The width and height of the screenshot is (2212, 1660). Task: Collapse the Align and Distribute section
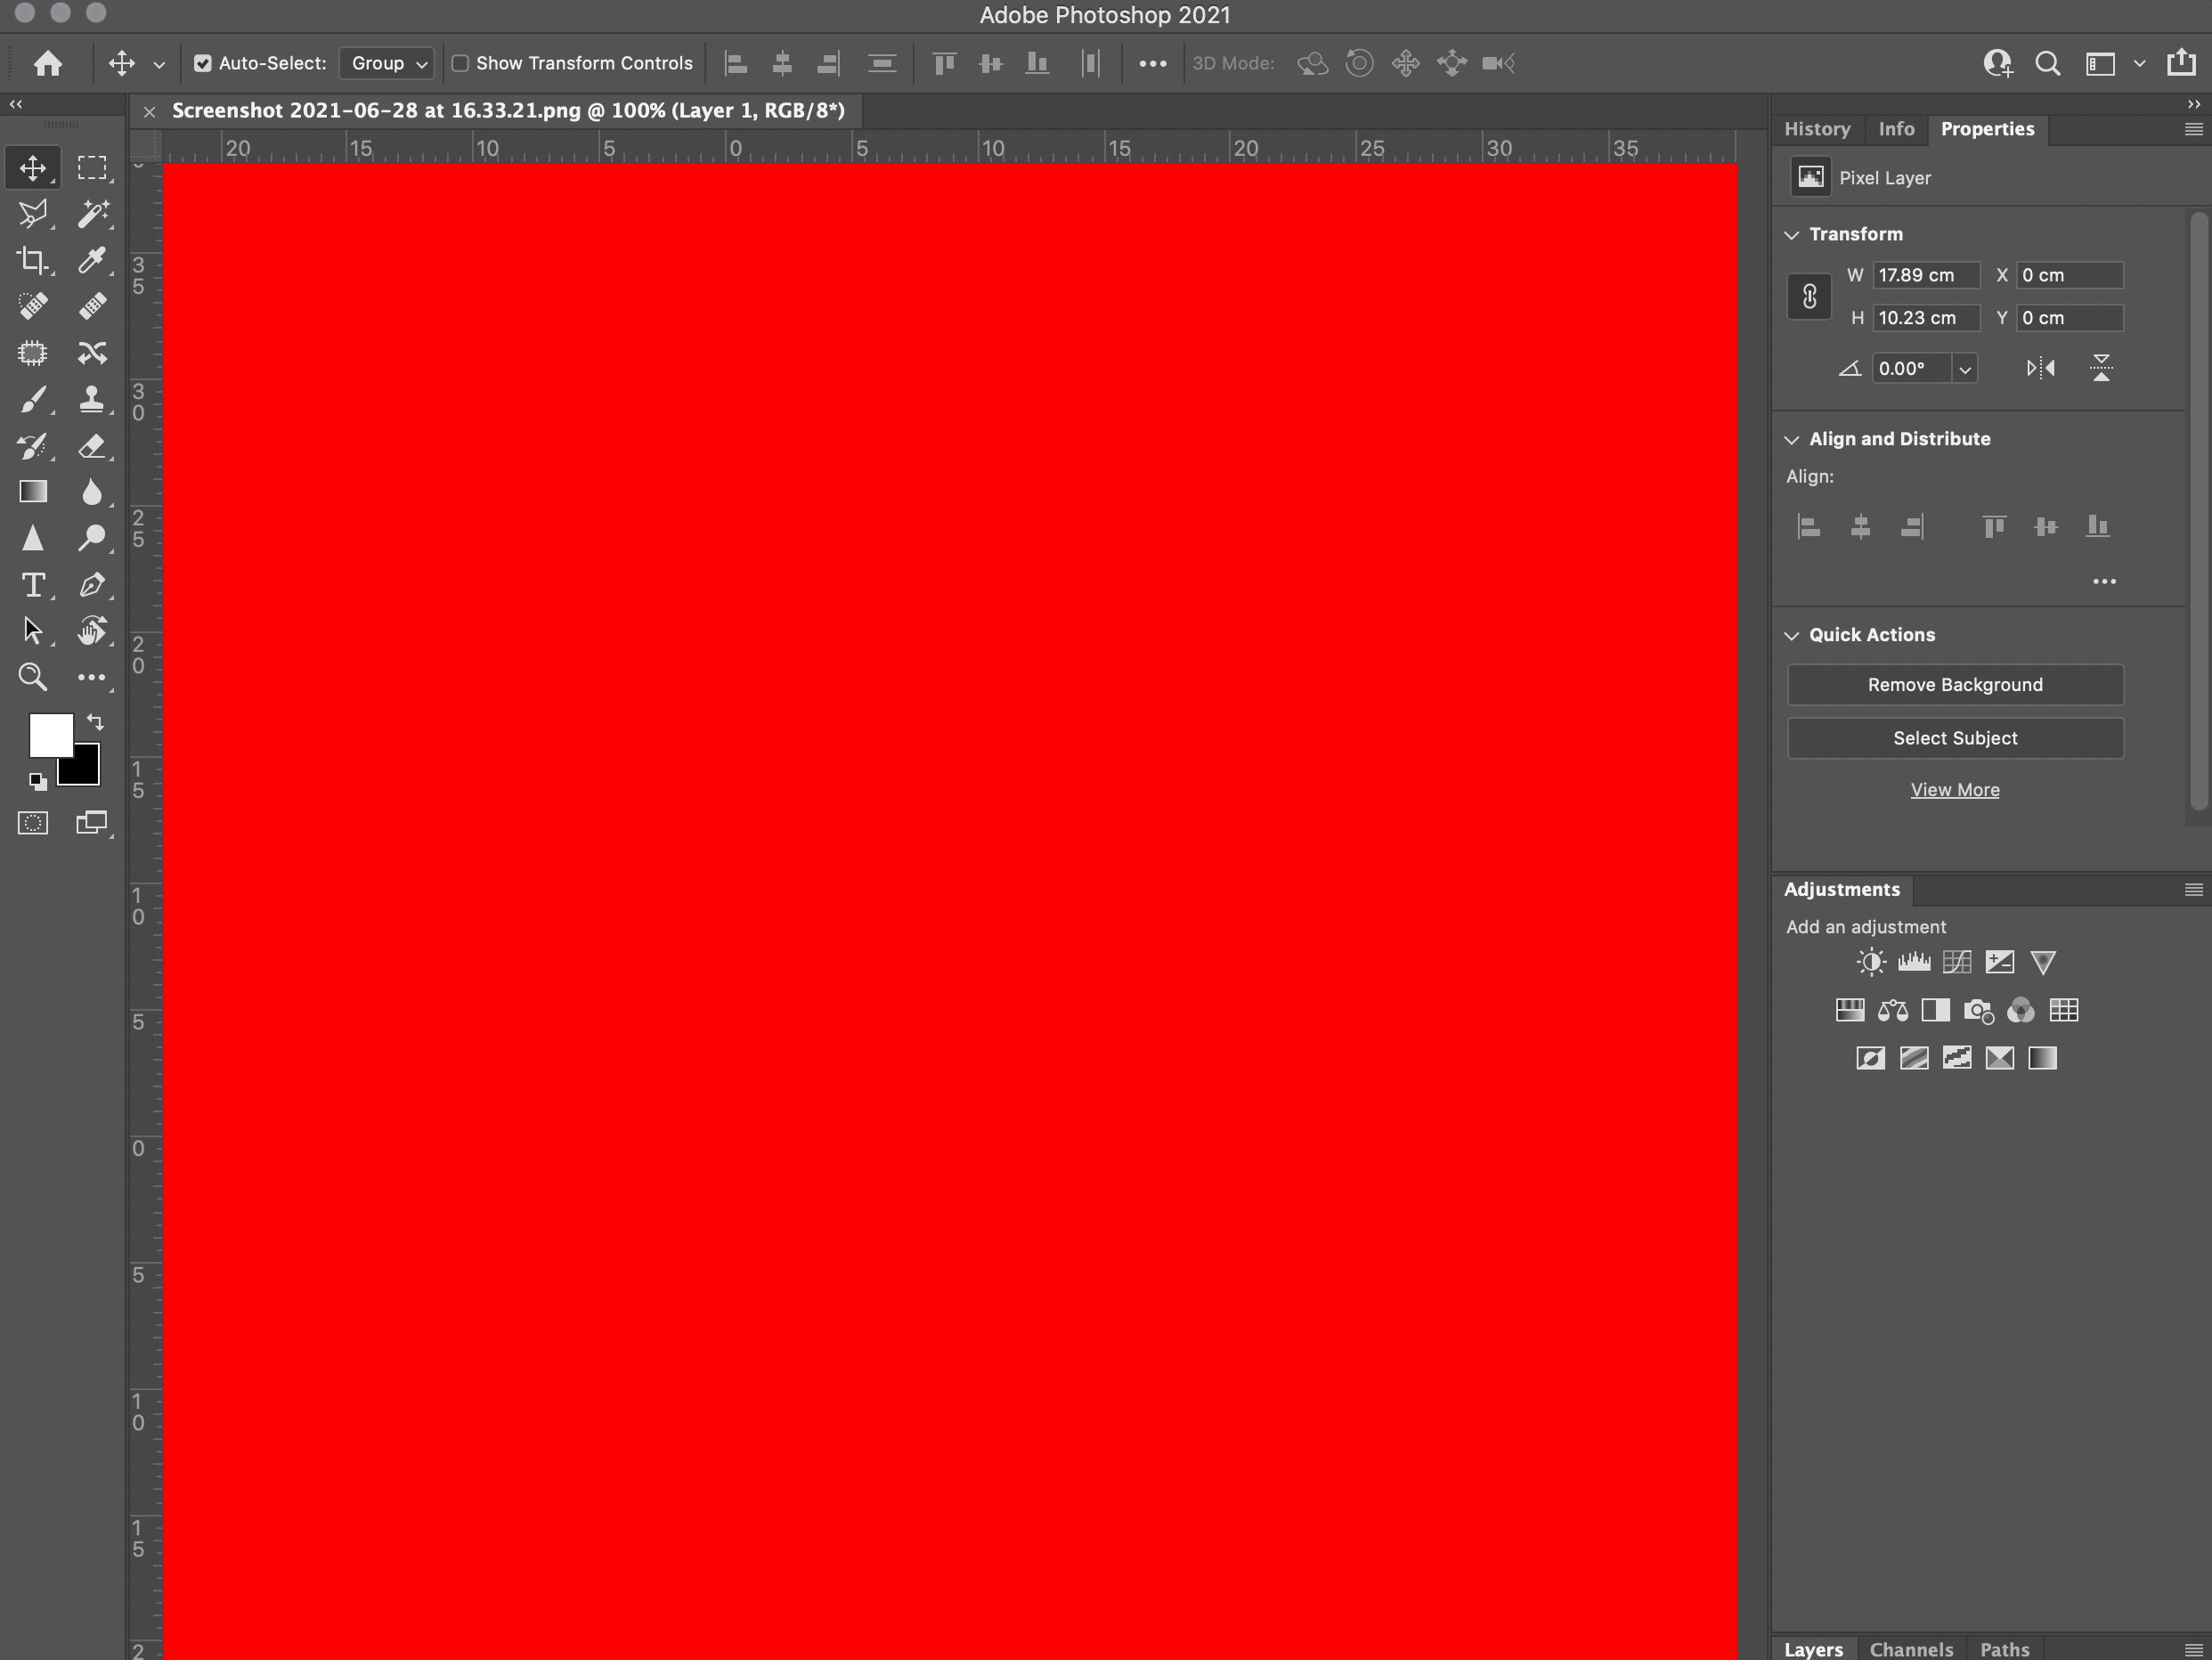1791,439
